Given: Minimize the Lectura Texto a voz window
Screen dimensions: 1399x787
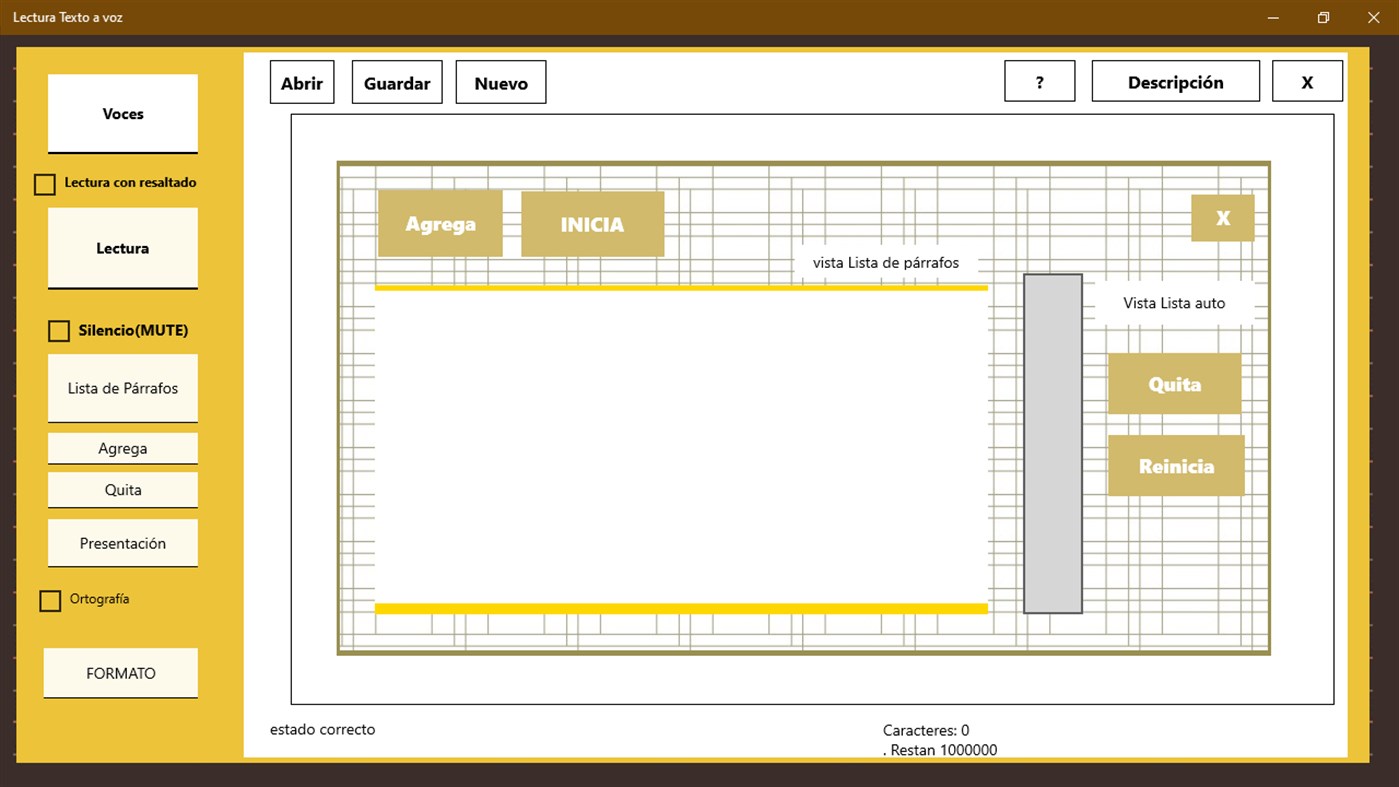Looking at the screenshot, I should click(1274, 18).
